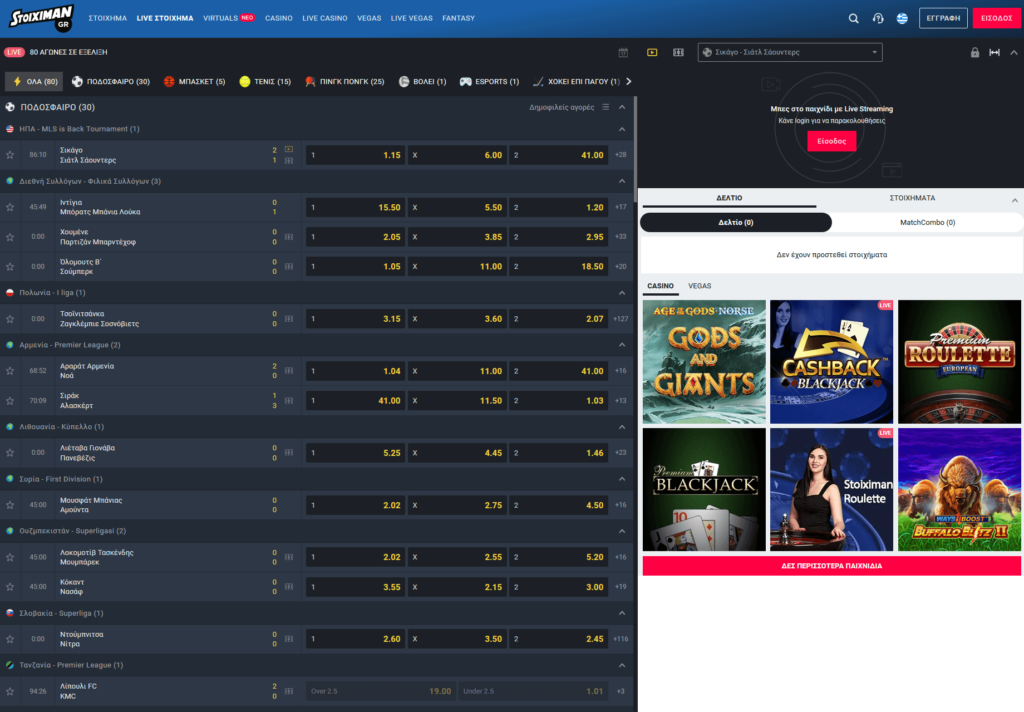Screen dimensions: 1024x712
Task: Click the streaming icon for Σικάγο match
Action: click(289, 150)
